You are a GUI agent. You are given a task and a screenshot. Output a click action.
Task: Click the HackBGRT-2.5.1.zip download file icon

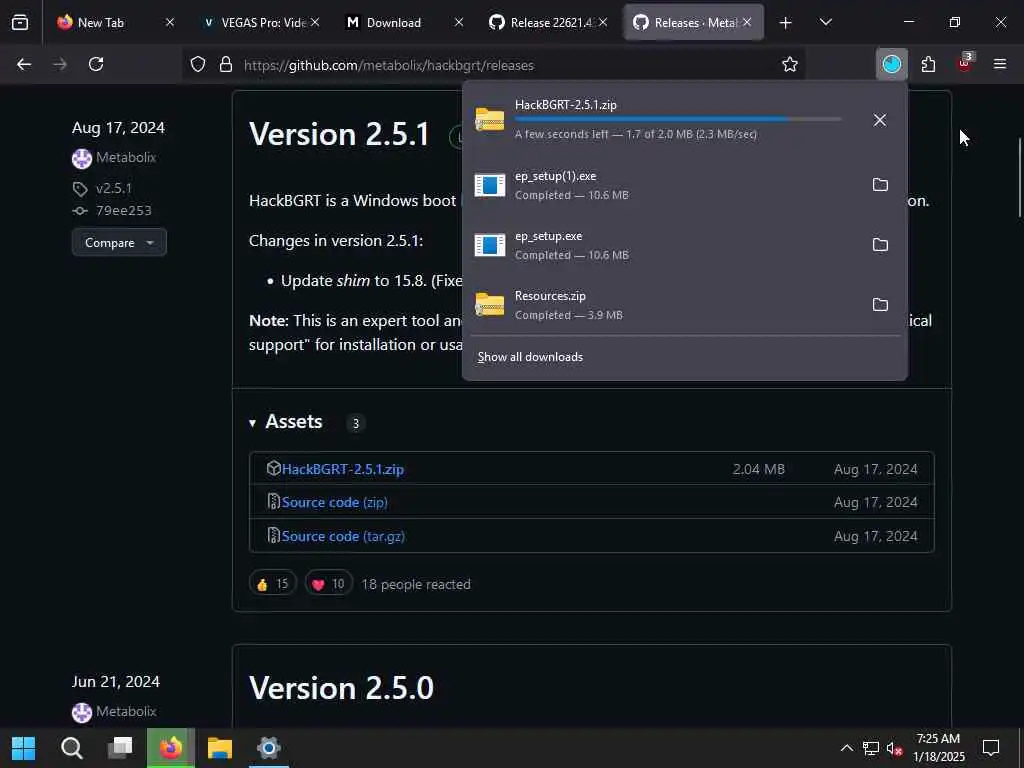490,120
